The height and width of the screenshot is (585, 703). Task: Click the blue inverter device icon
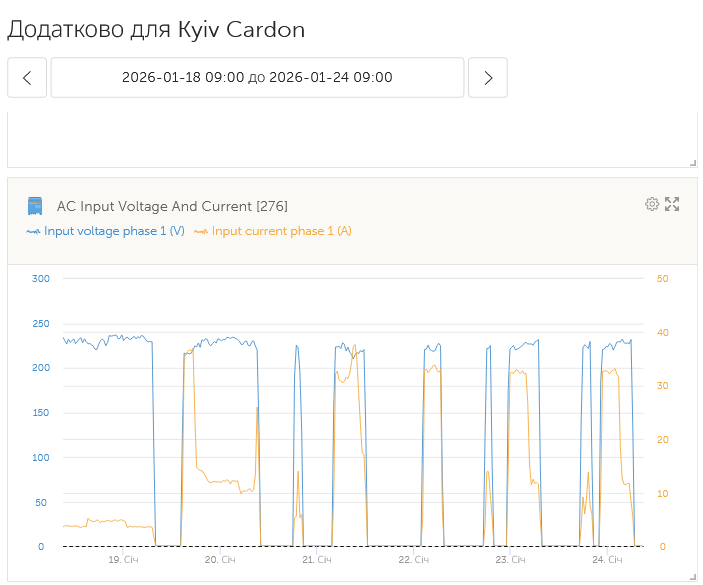click(x=35, y=206)
